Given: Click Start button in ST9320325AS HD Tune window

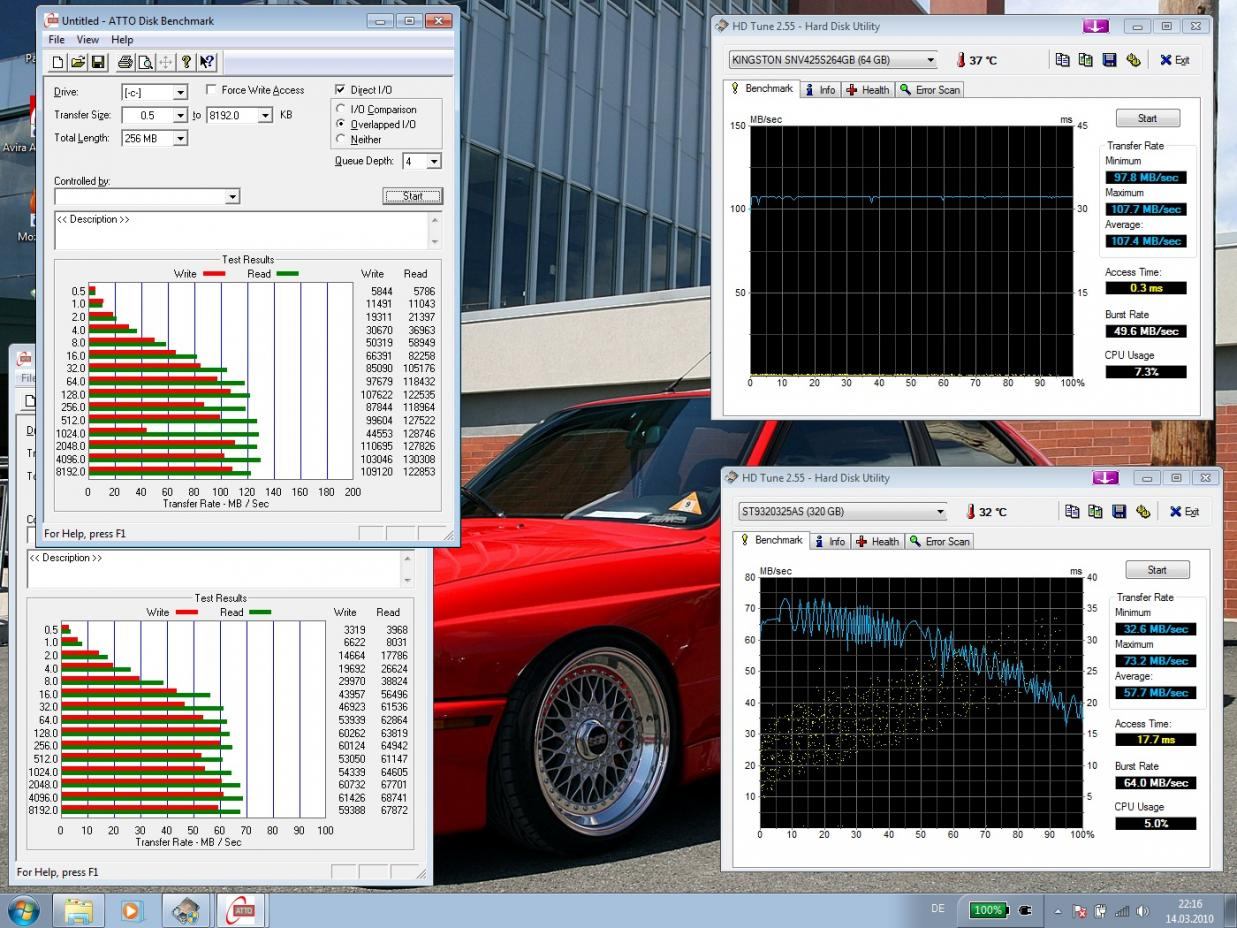Looking at the screenshot, I should [x=1157, y=570].
